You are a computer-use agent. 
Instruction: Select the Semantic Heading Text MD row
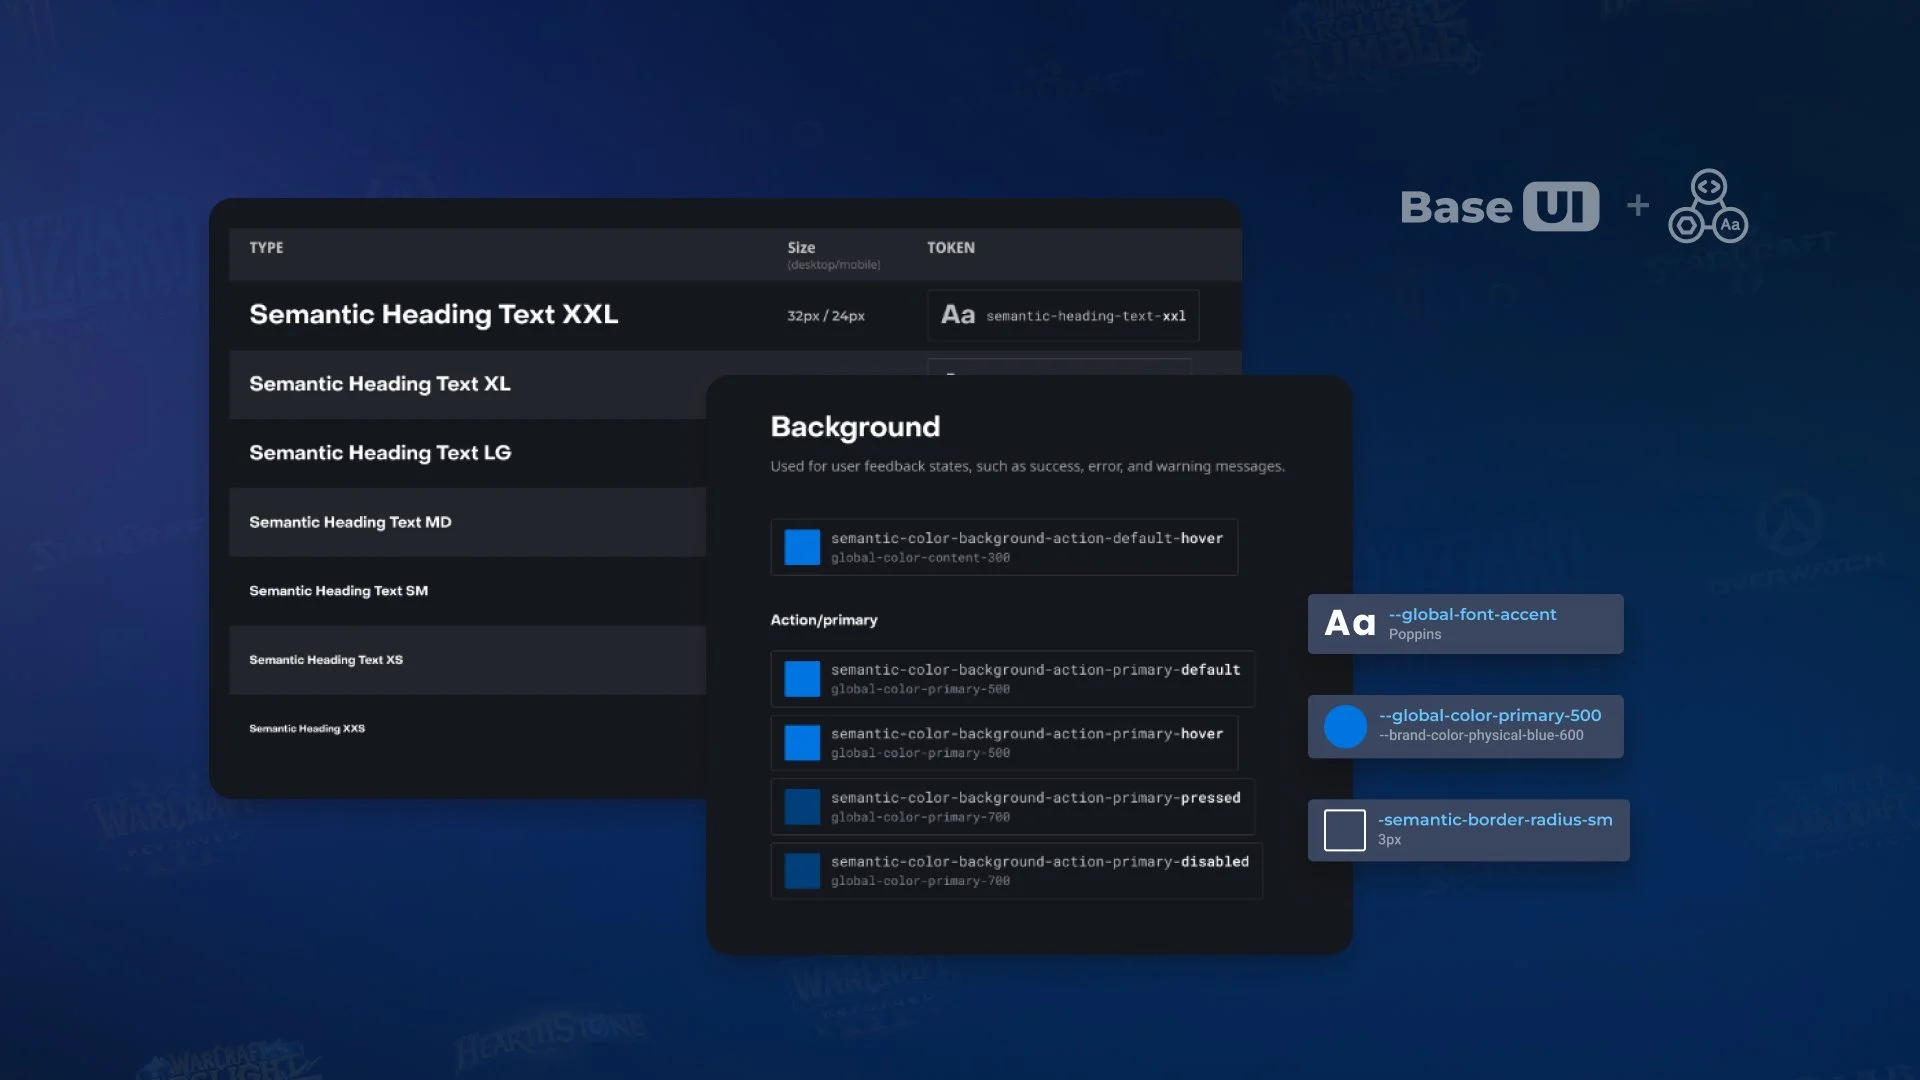pos(350,522)
